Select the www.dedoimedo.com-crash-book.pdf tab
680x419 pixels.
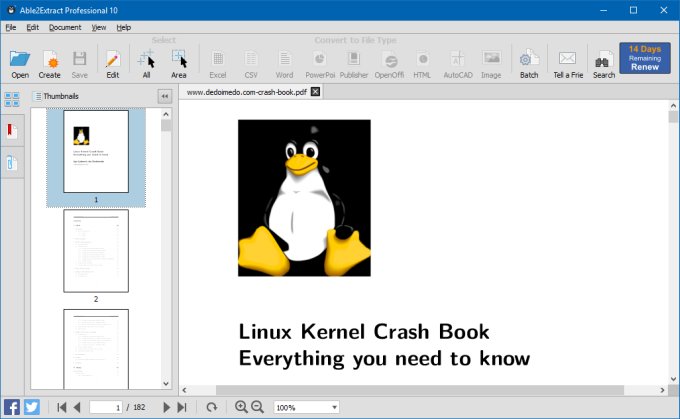point(246,92)
